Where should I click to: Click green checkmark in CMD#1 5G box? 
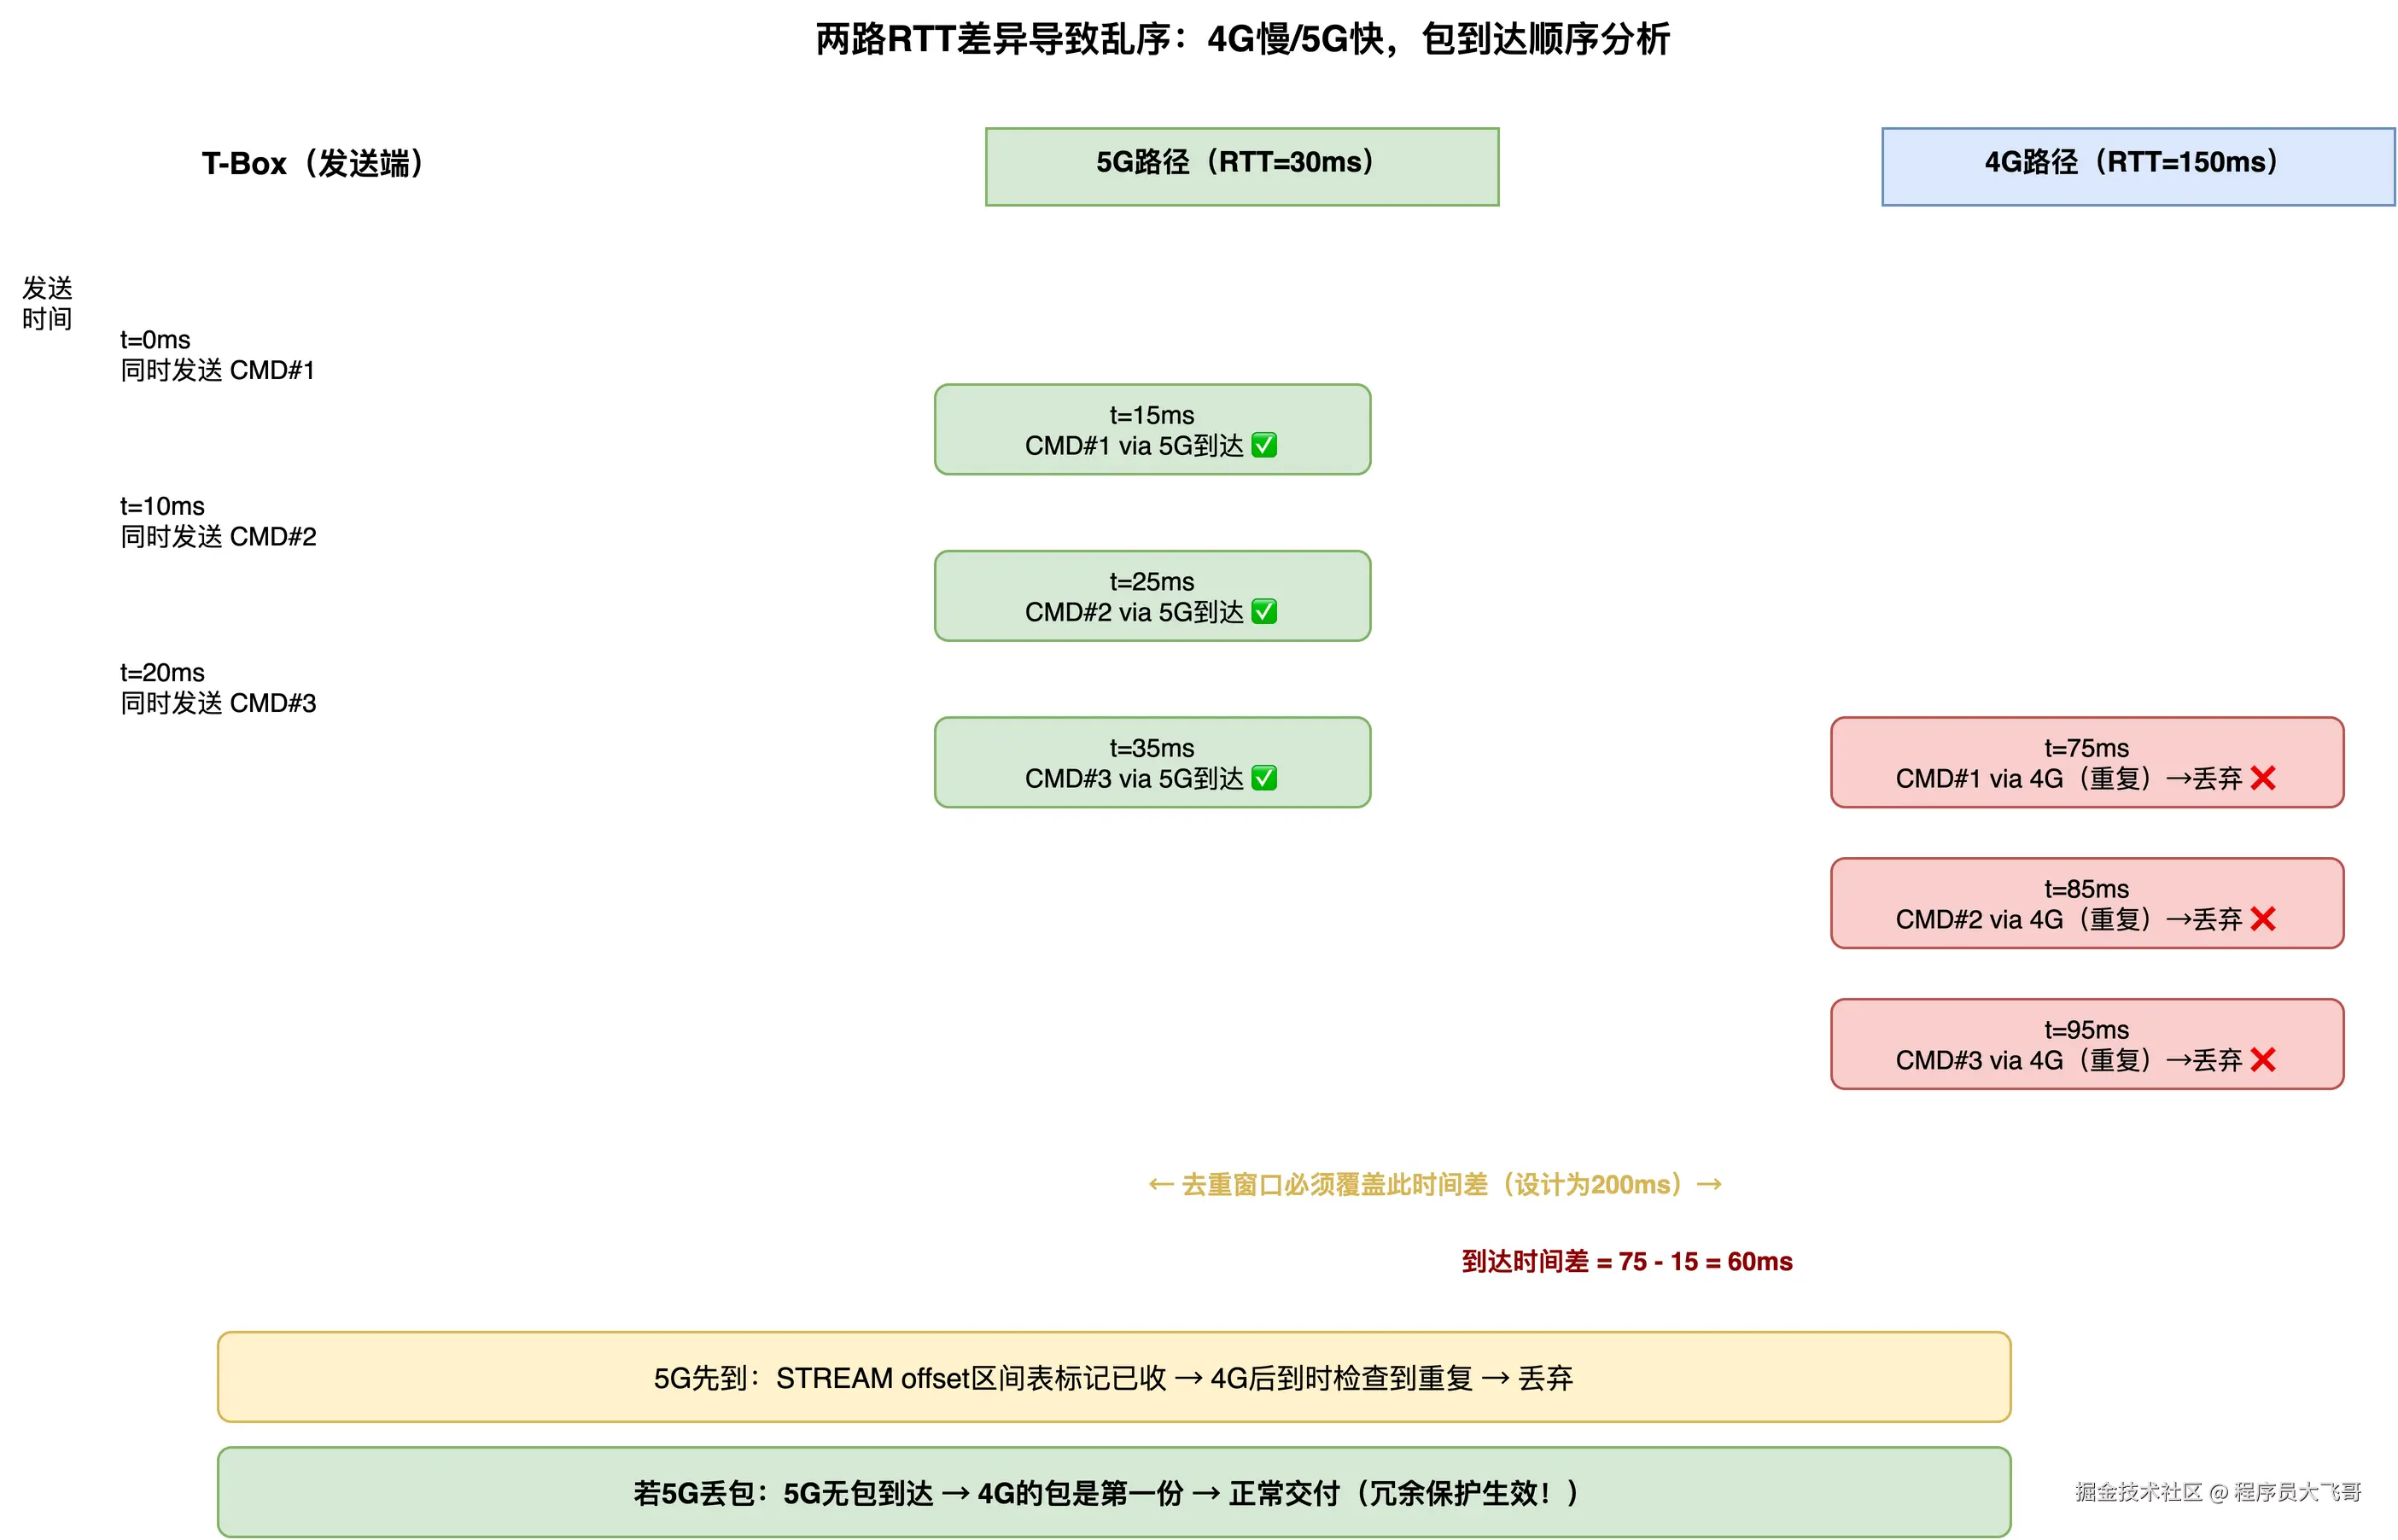(1264, 445)
